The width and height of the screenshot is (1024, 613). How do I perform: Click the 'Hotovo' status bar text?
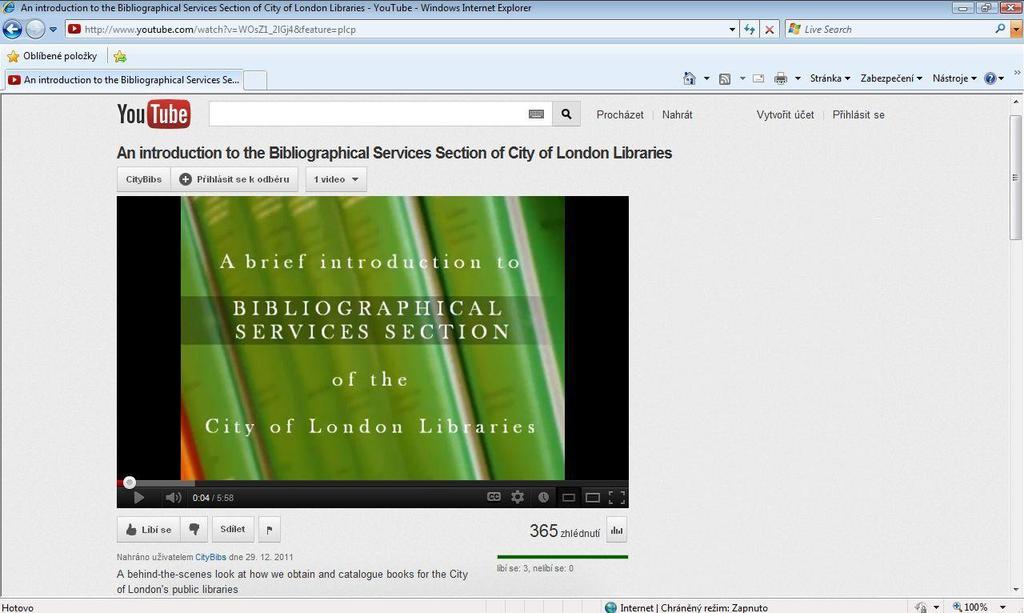pos(18,608)
